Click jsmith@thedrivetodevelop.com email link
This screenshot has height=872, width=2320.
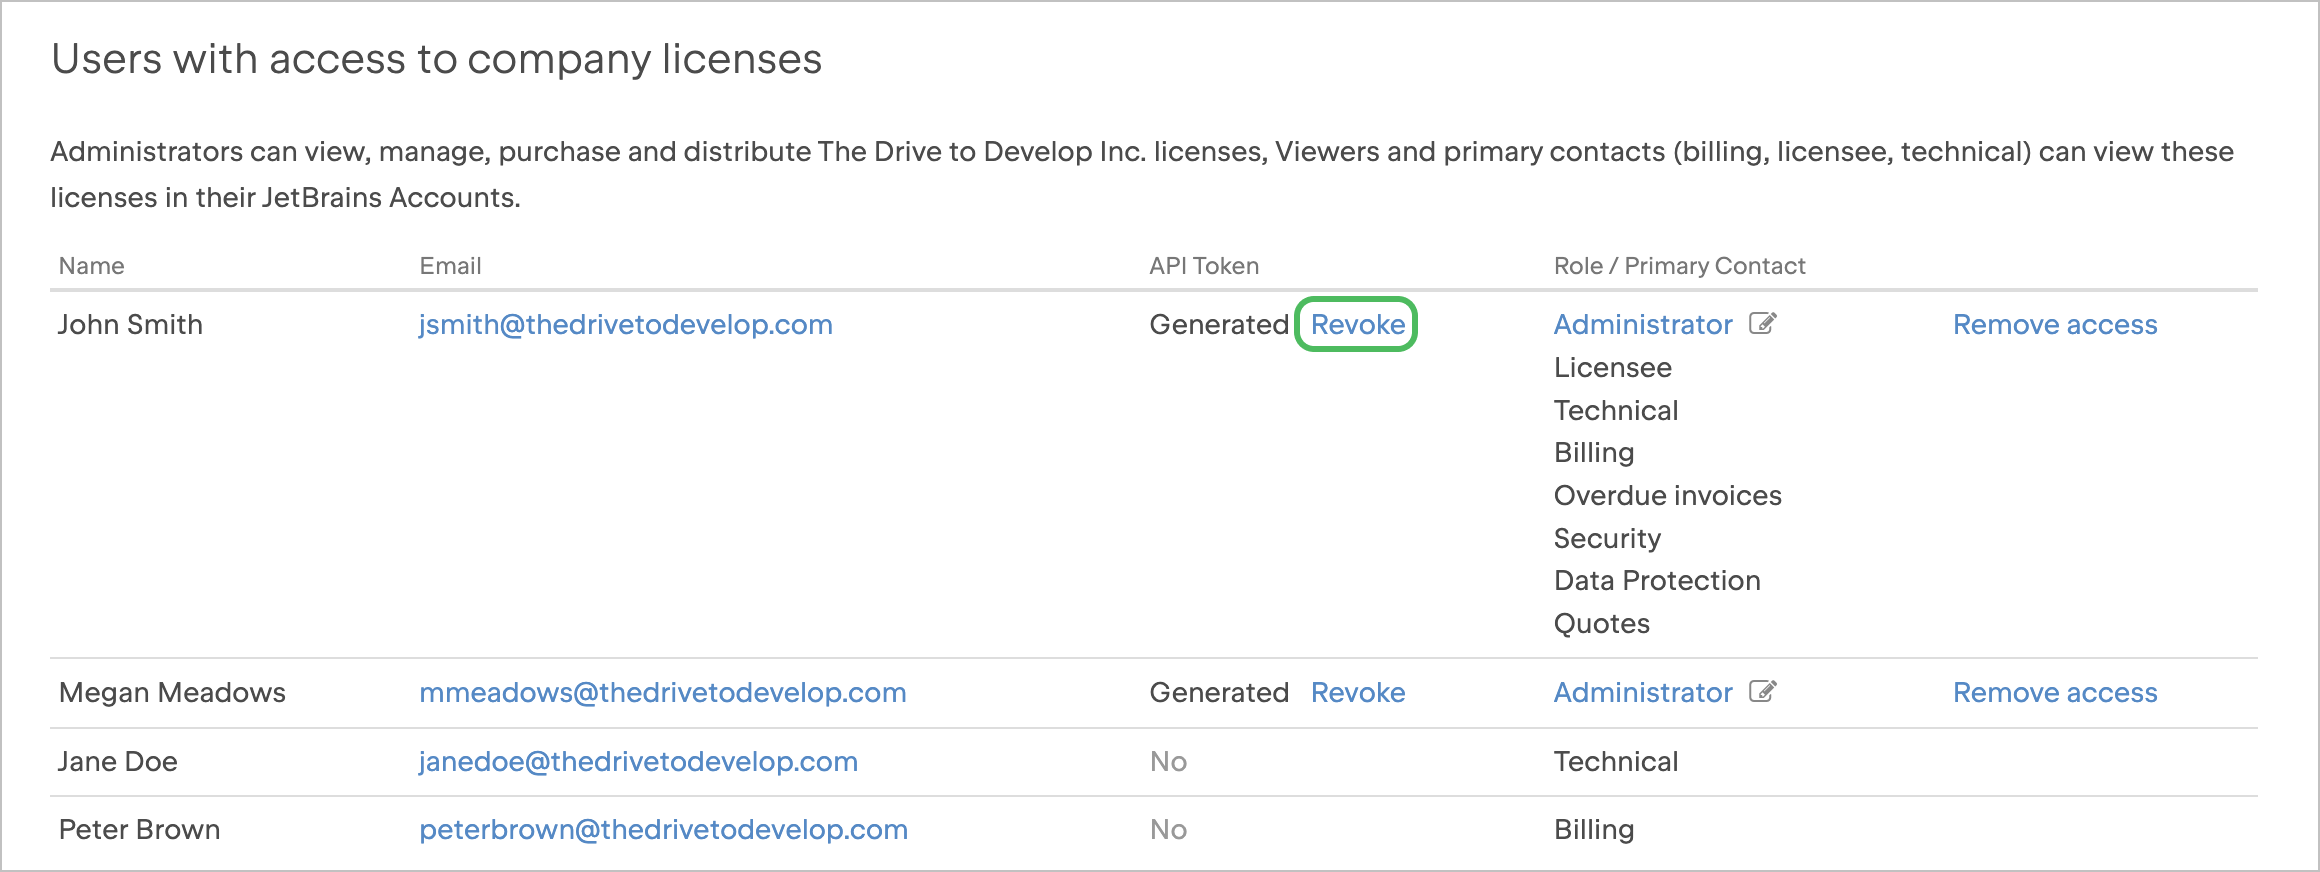(x=625, y=325)
